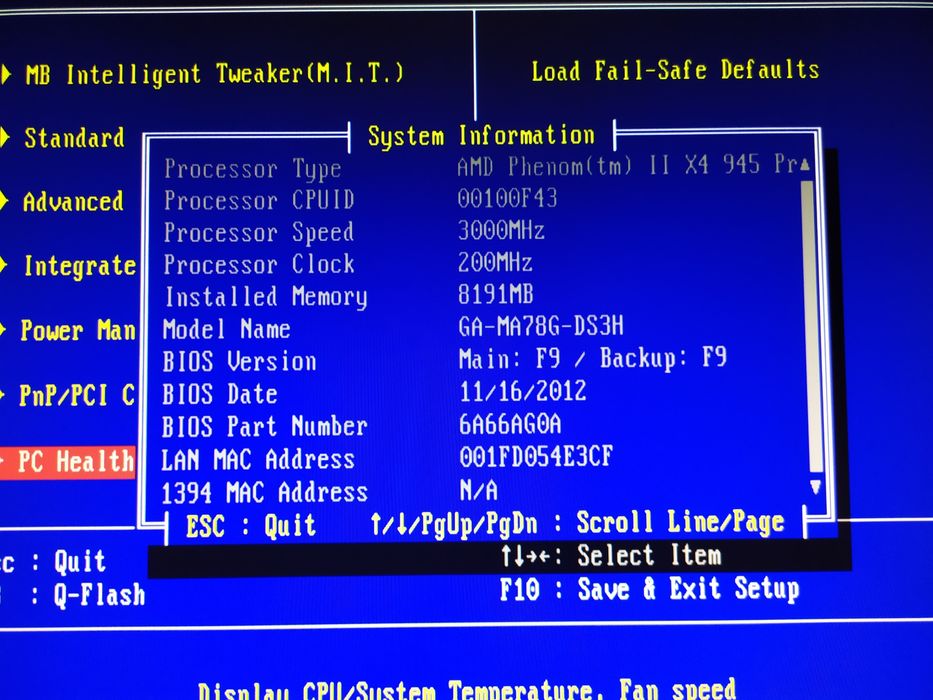The image size is (933, 700).
Task: Click Scroll Line/Page hint in dialog
Action: click(681, 522)
